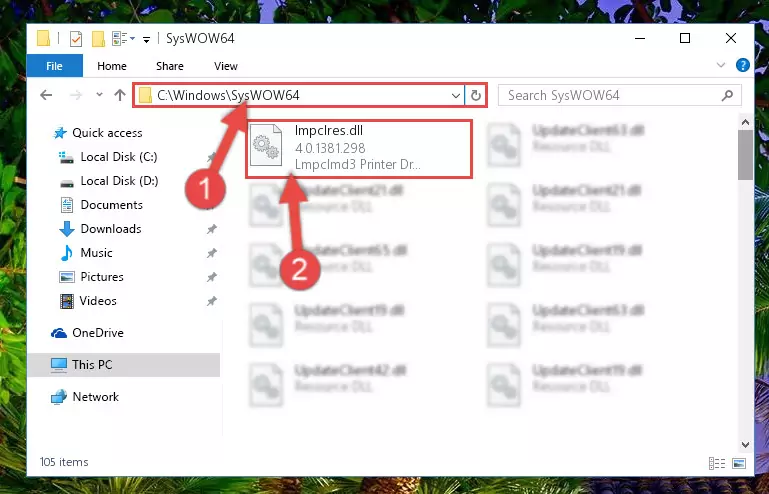
Task: Switch to the View ribbon tab
Action: (226, 66)
